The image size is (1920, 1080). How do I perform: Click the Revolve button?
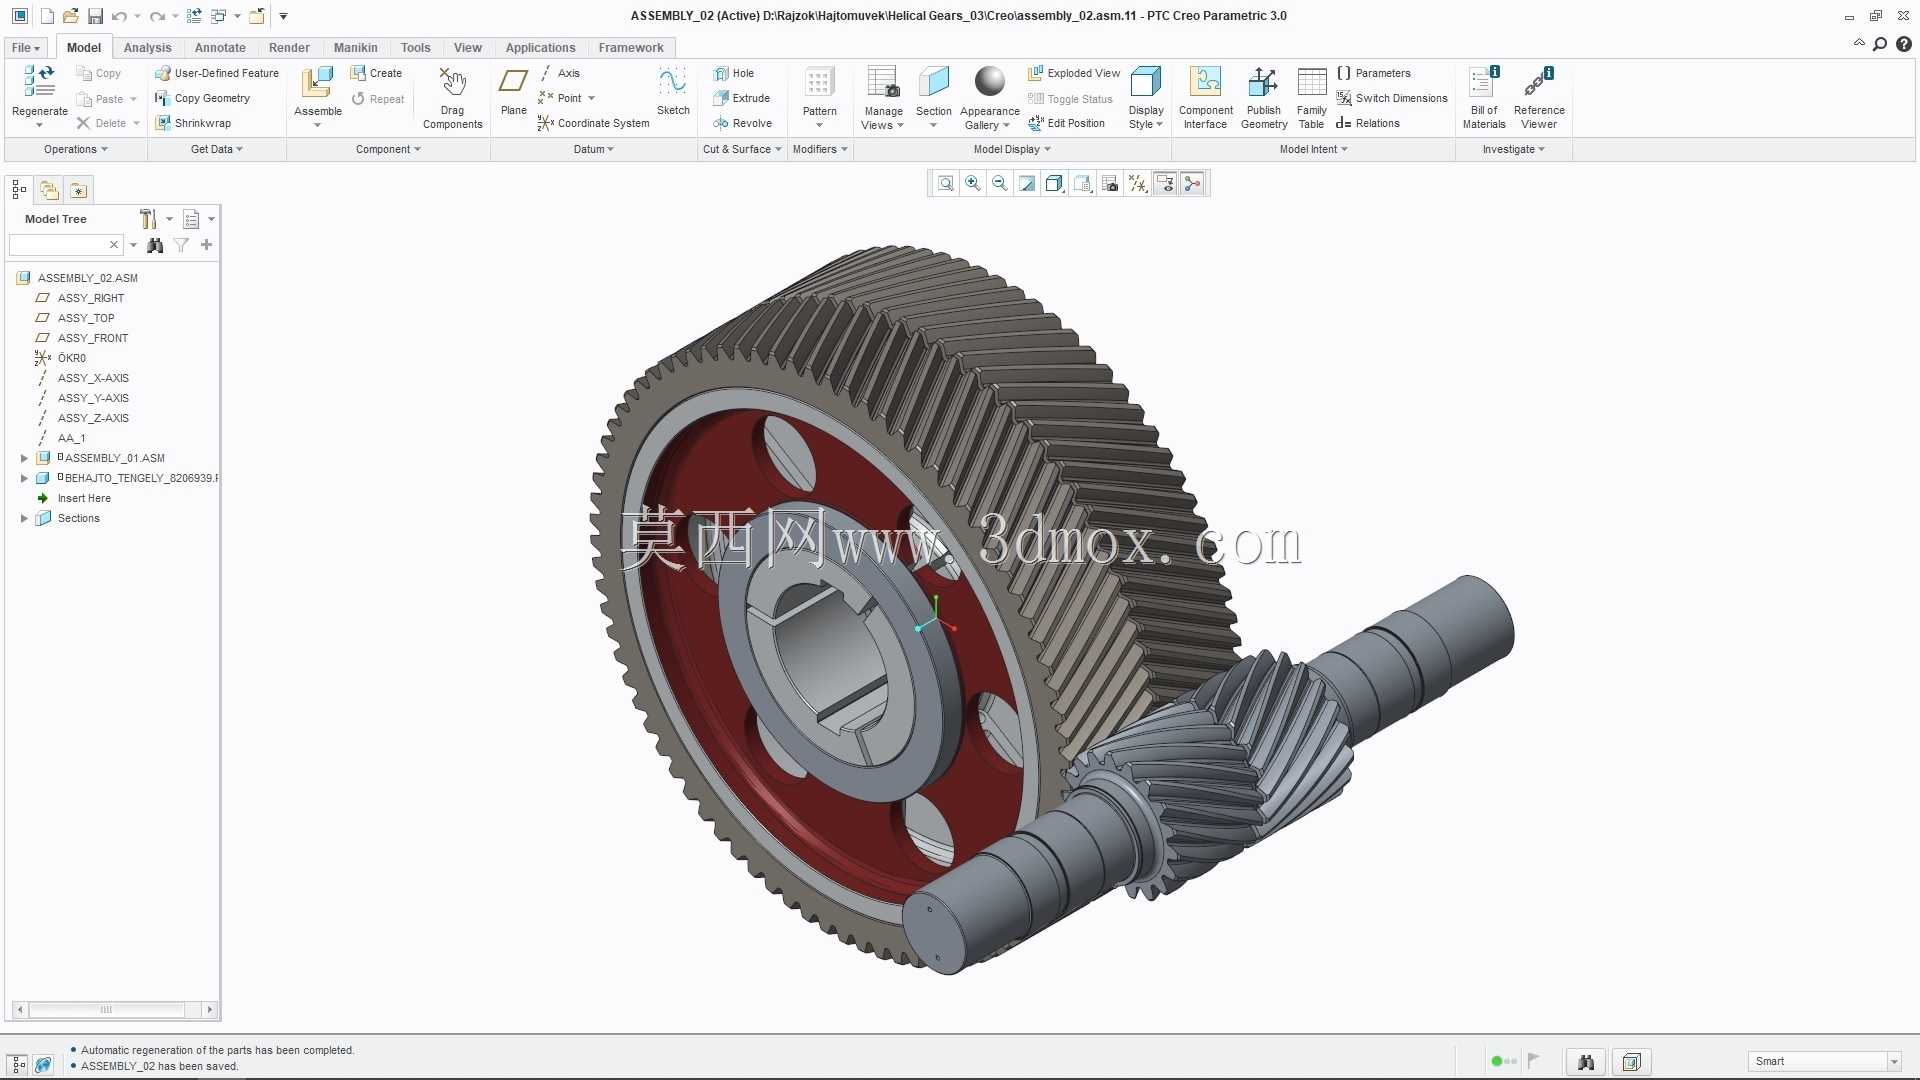(742, 123)
